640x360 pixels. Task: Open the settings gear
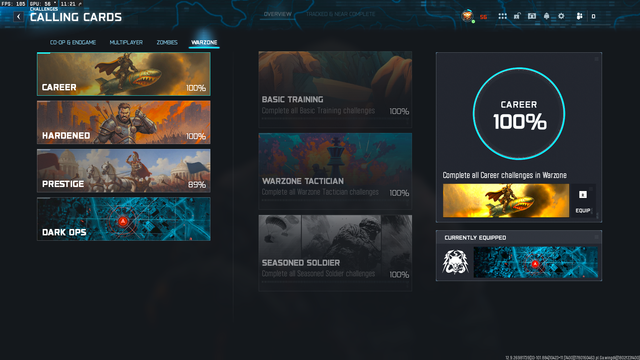561,16
